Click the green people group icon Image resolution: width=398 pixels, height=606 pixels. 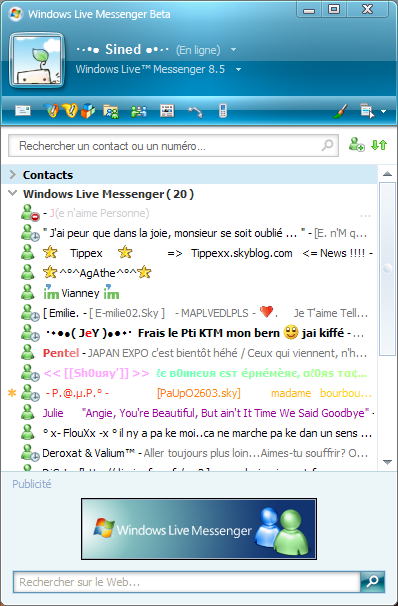pyautogui.click(x=138, y=111)
